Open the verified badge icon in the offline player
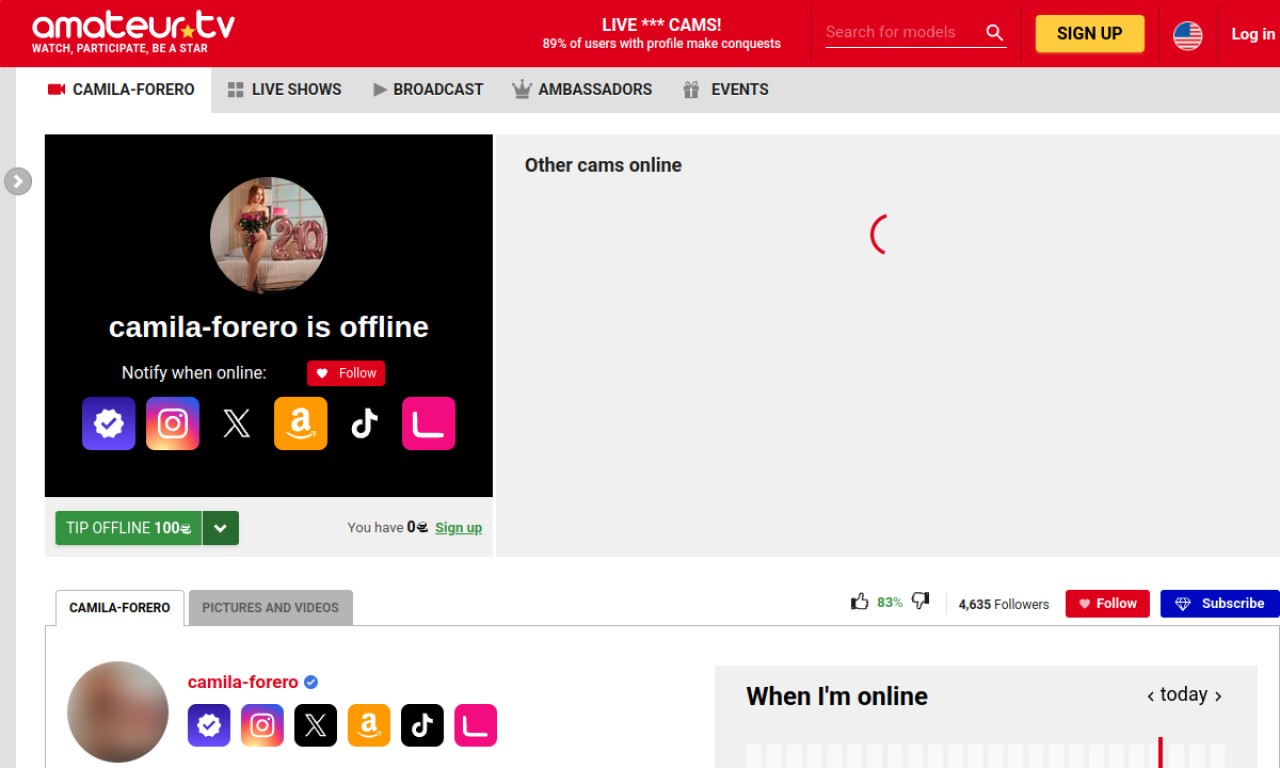Image resolution: width=1280 pixels, height=768 pixels. point(109,424)
